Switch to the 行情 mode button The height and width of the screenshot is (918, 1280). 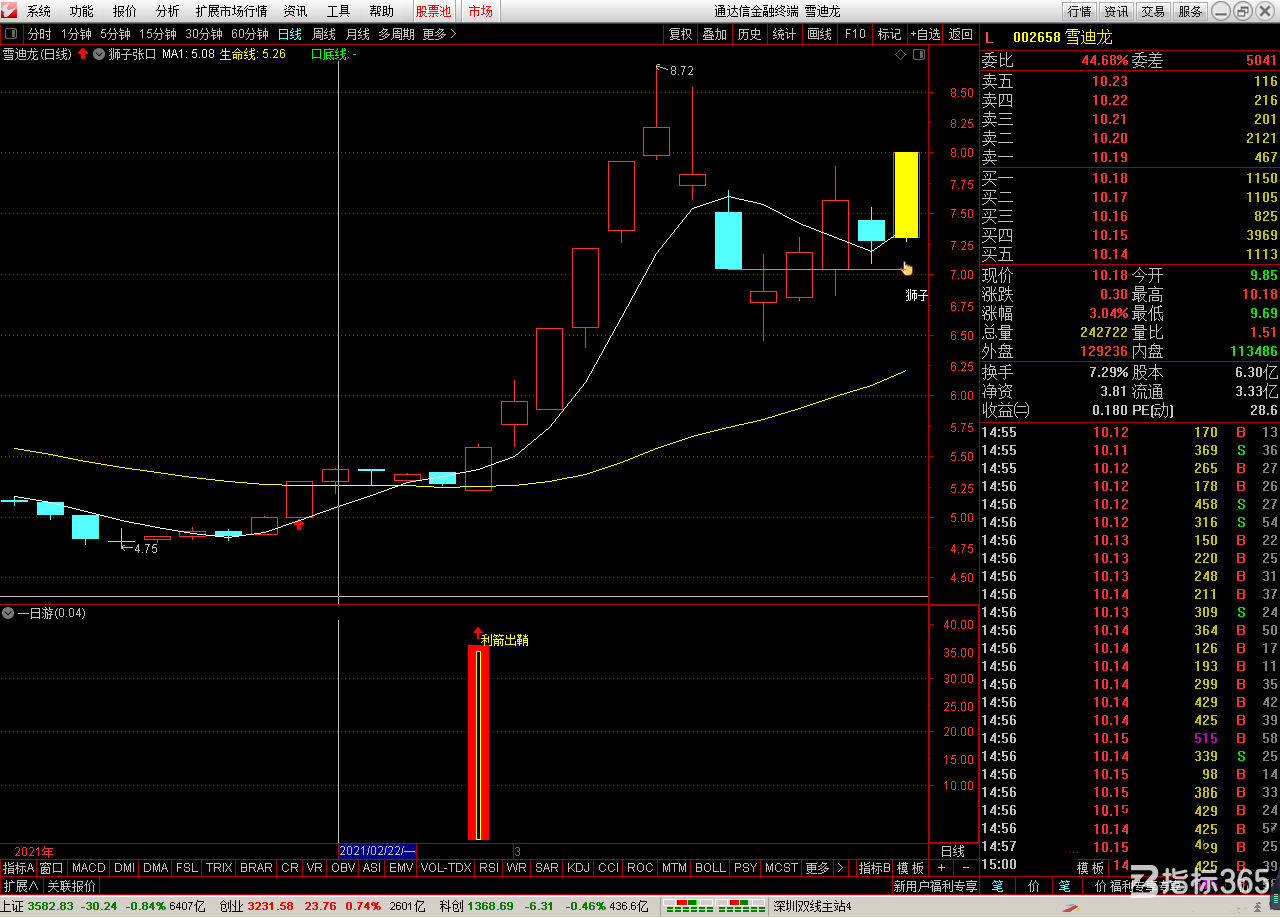click(1079, 11)
